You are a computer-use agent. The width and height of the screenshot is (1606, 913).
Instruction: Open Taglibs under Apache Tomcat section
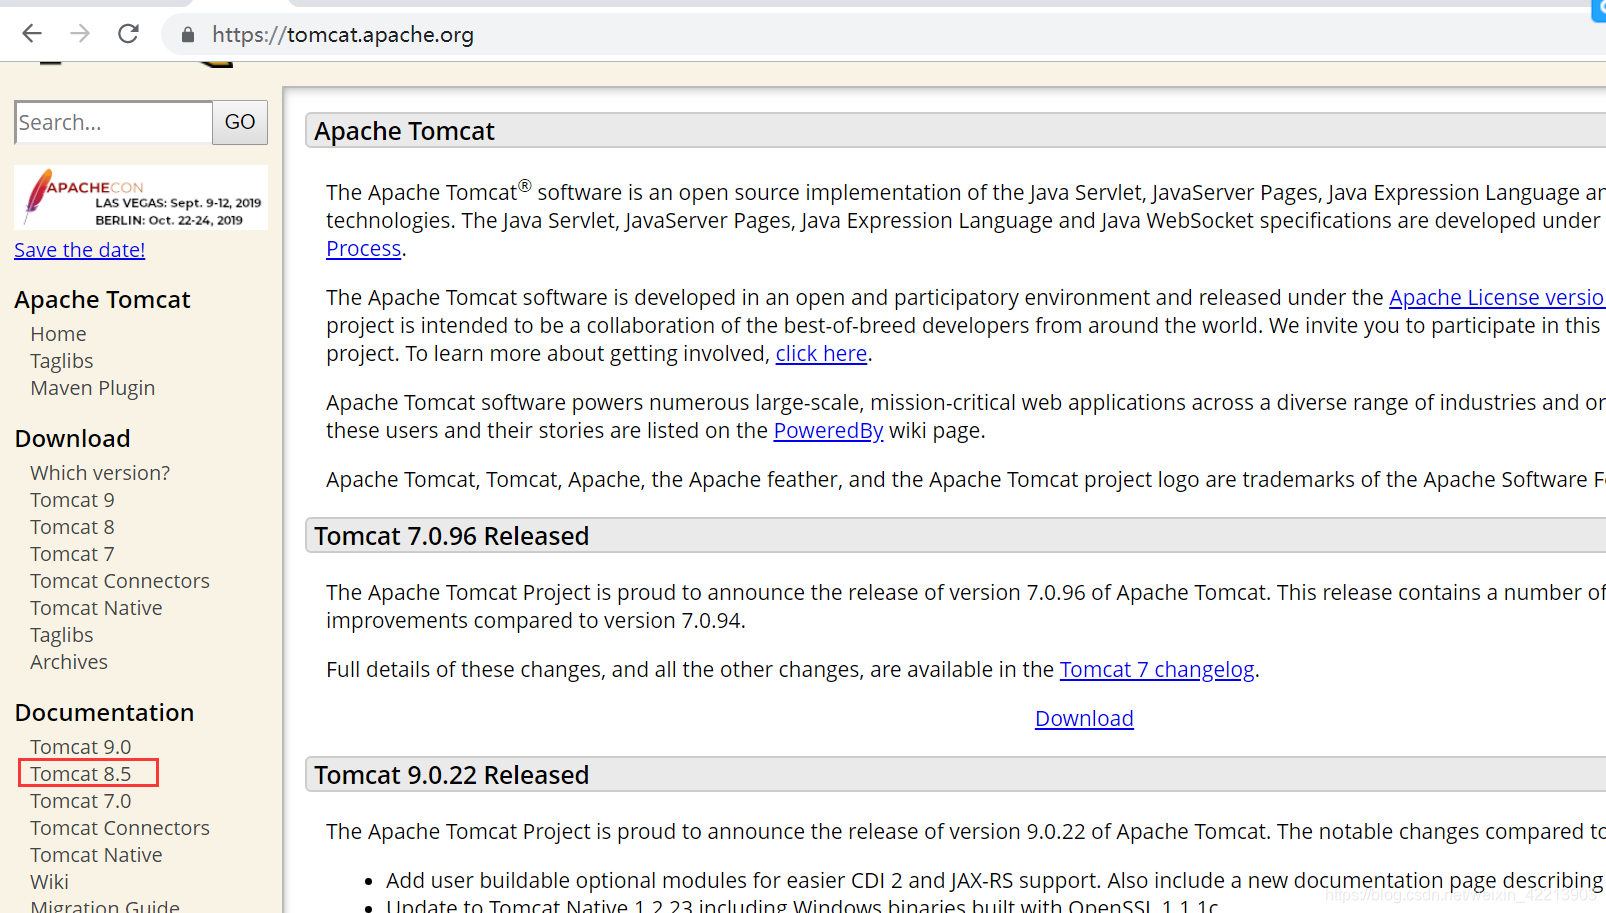pyautogui.click(x=62, y=361)
